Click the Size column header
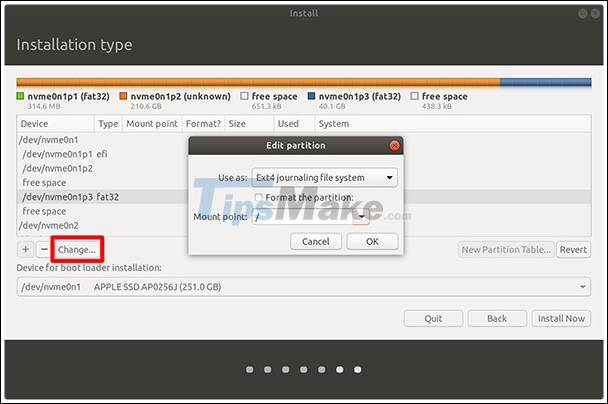Screen dimensions: 608x404 pos(249,124)
